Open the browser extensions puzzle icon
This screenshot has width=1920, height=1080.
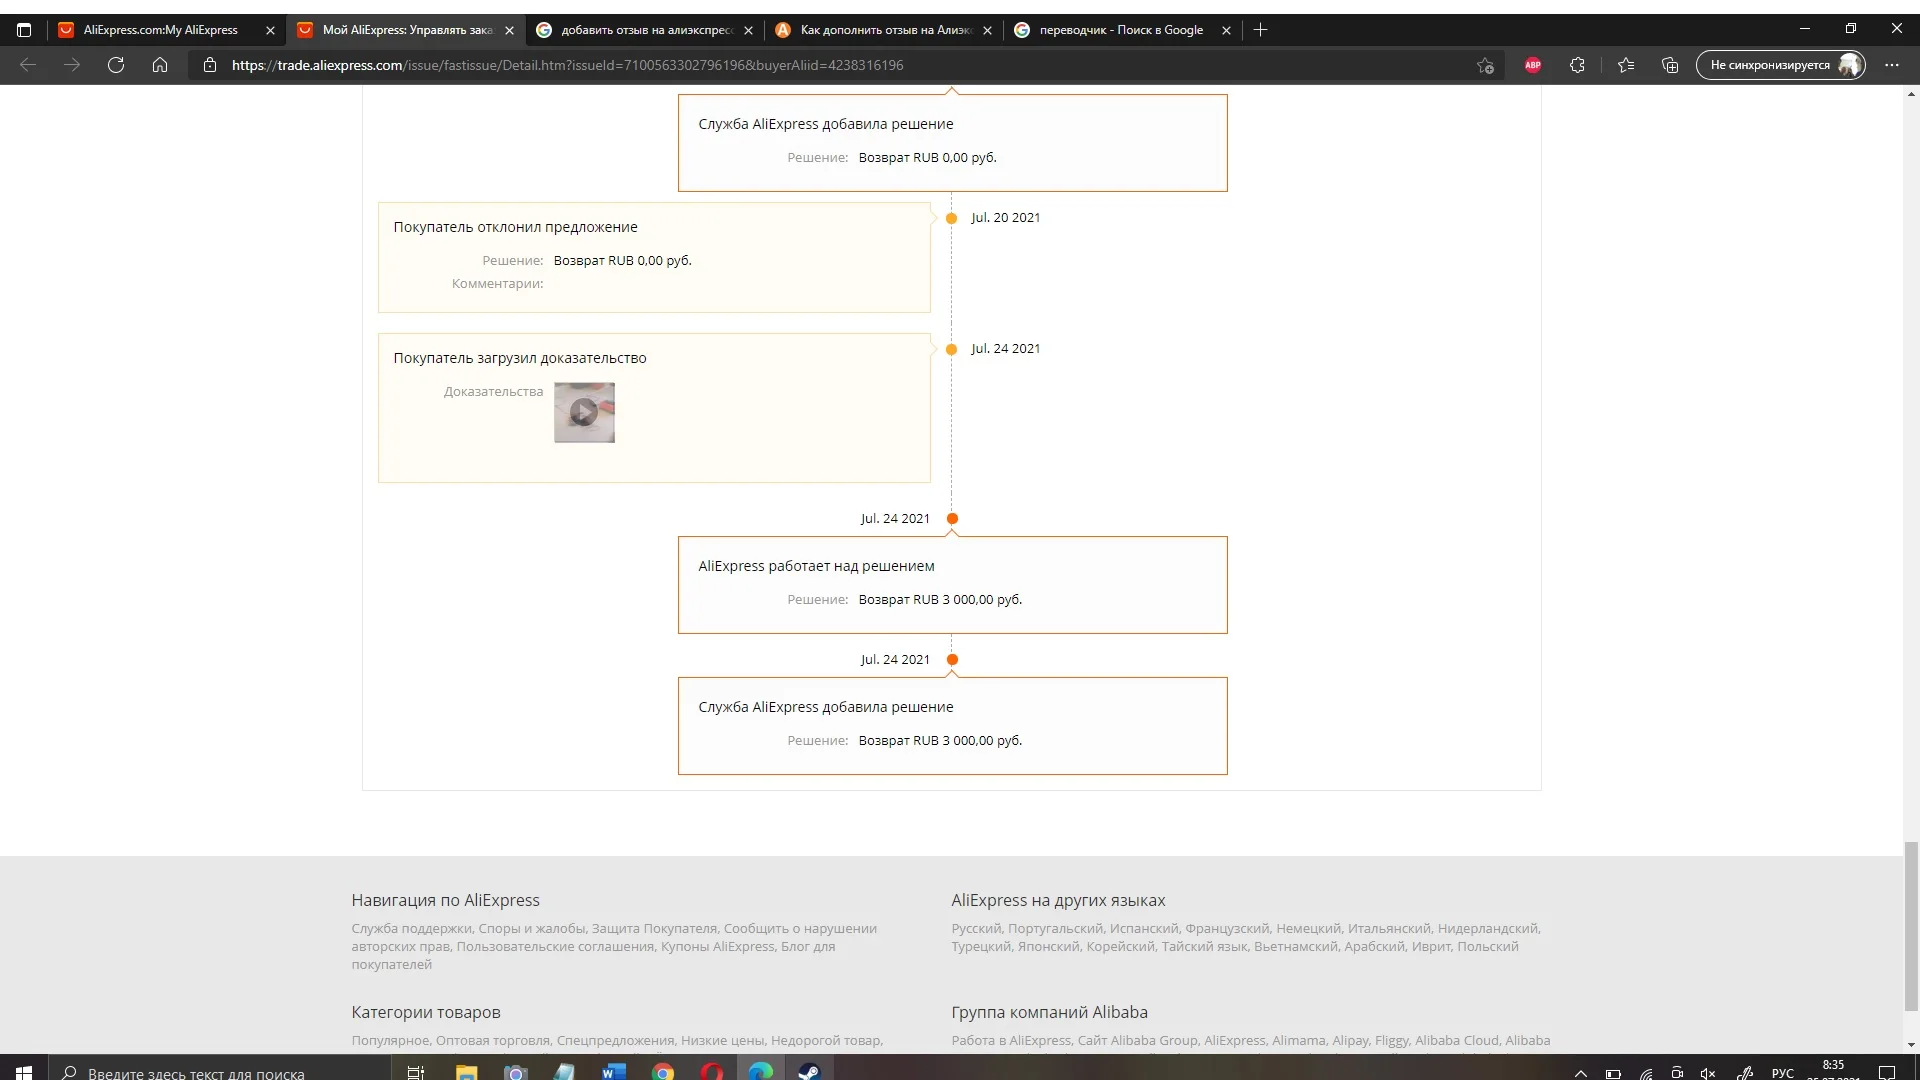coord(1577,65)
